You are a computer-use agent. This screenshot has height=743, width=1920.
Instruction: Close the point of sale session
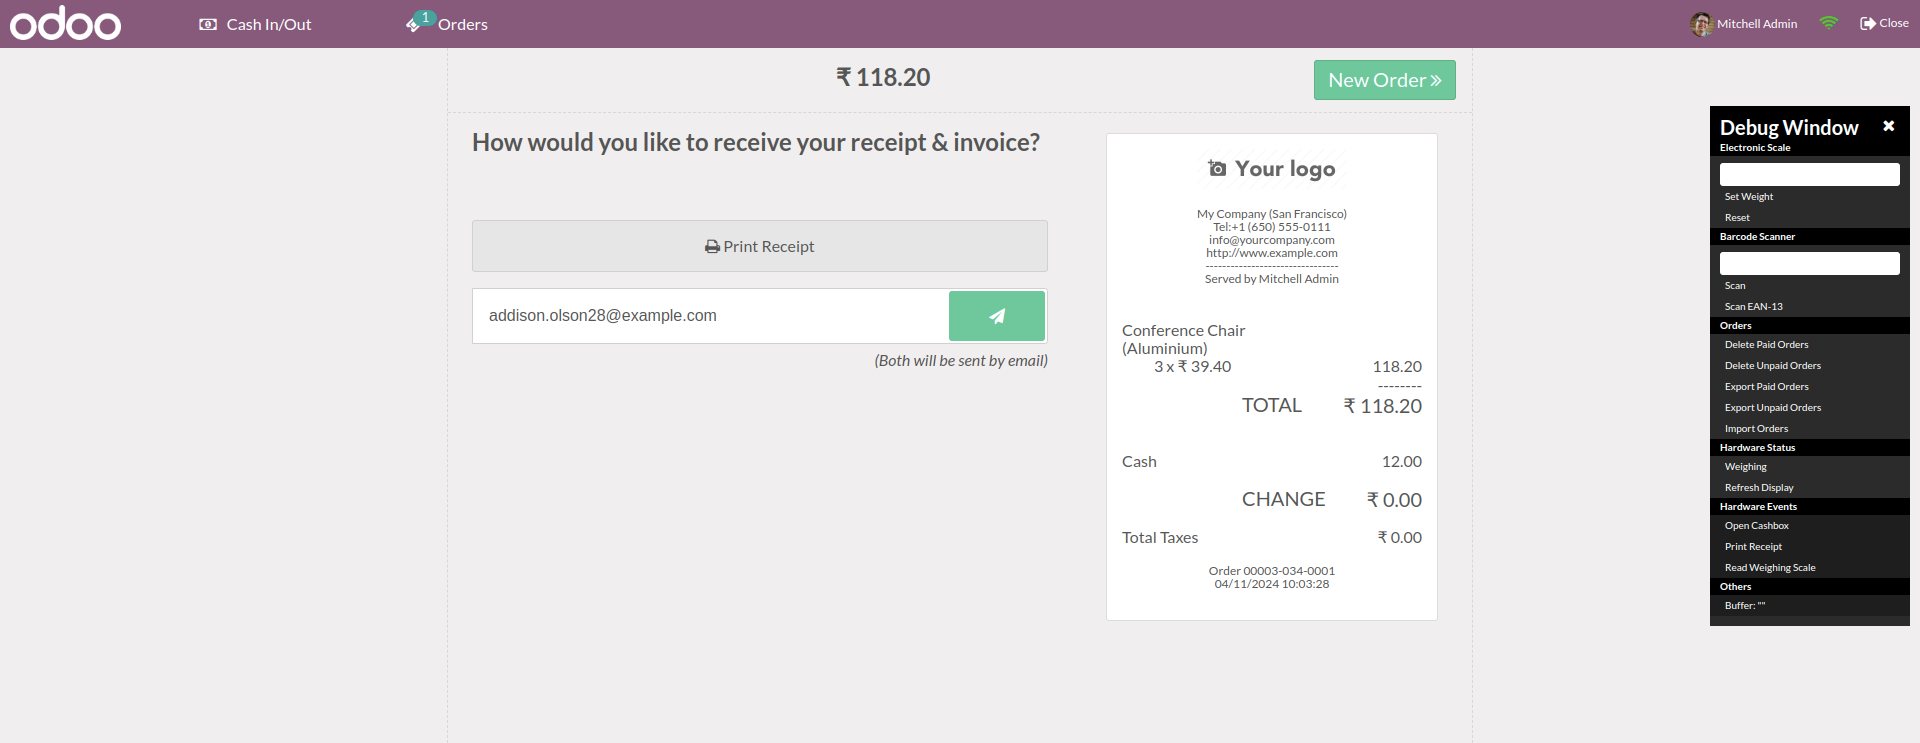click(x=1884, y=23)
